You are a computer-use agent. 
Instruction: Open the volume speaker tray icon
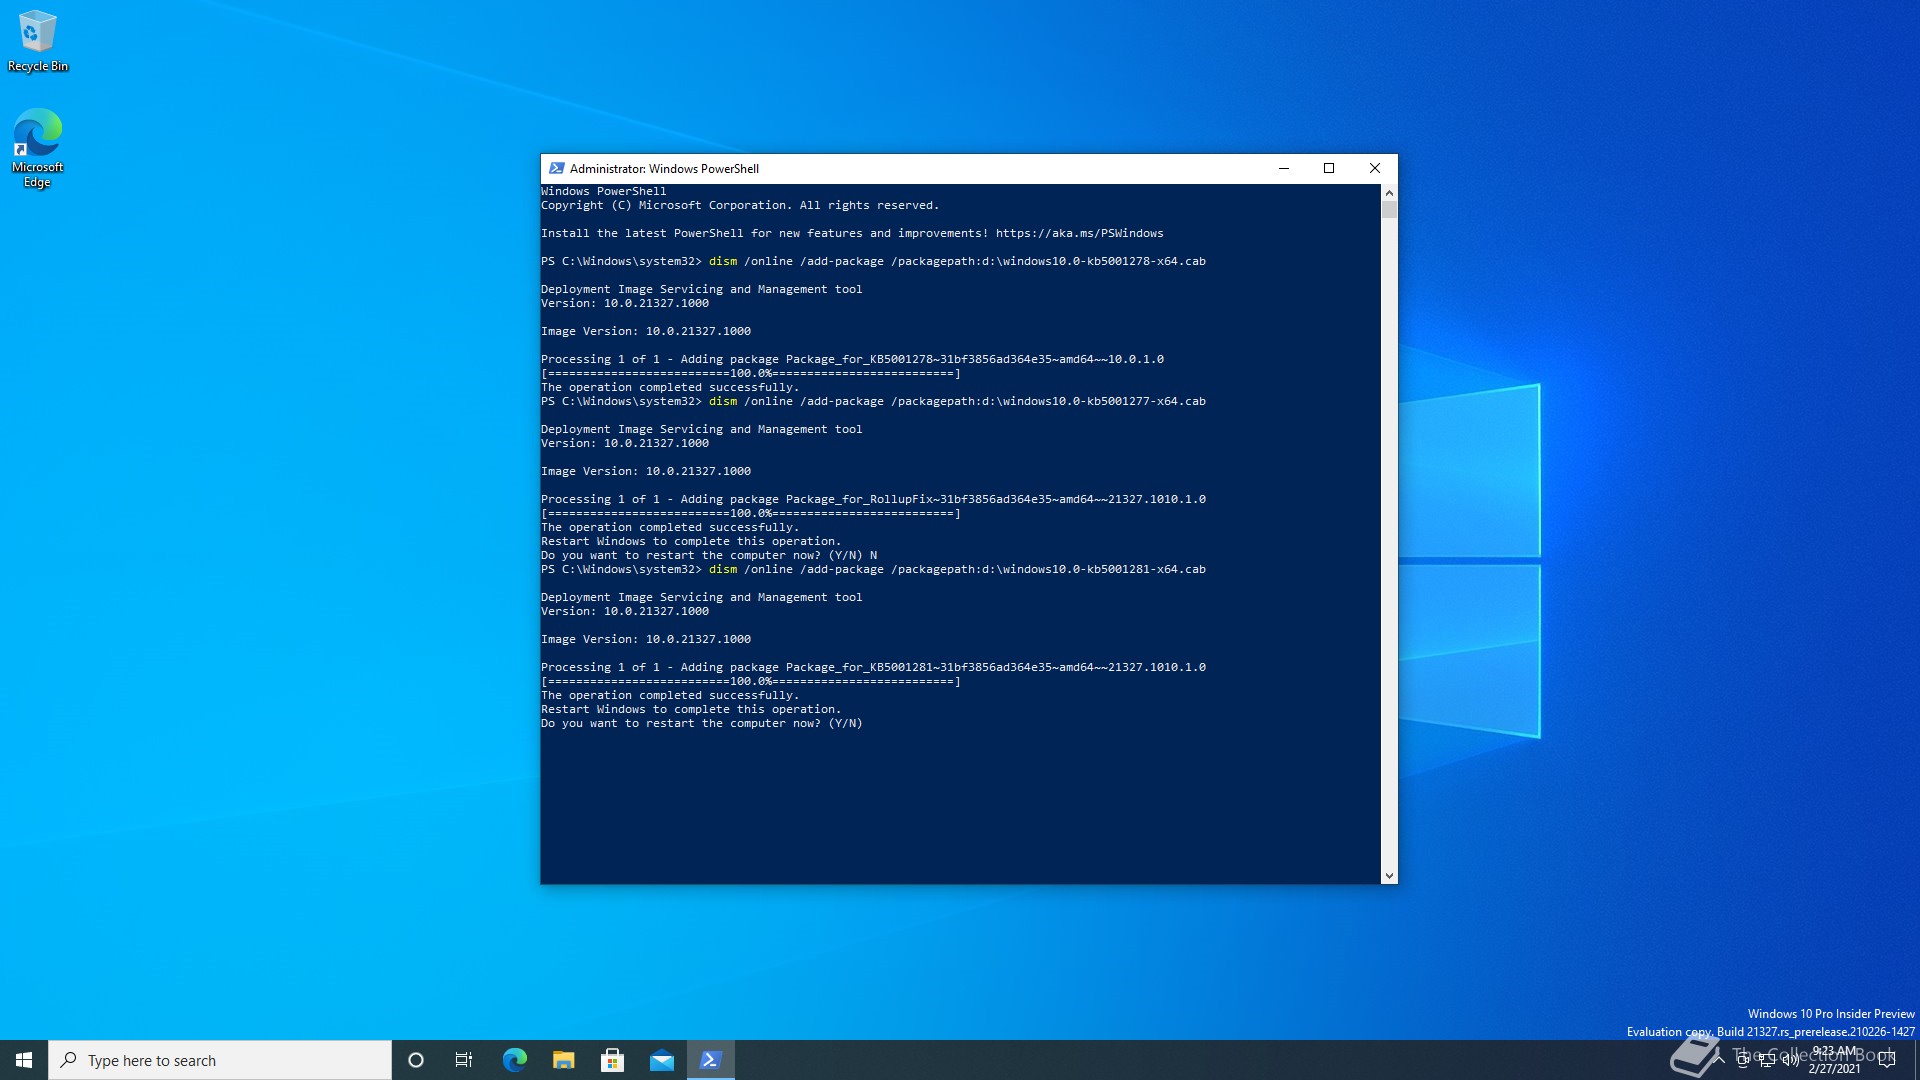(1791, 1060)
